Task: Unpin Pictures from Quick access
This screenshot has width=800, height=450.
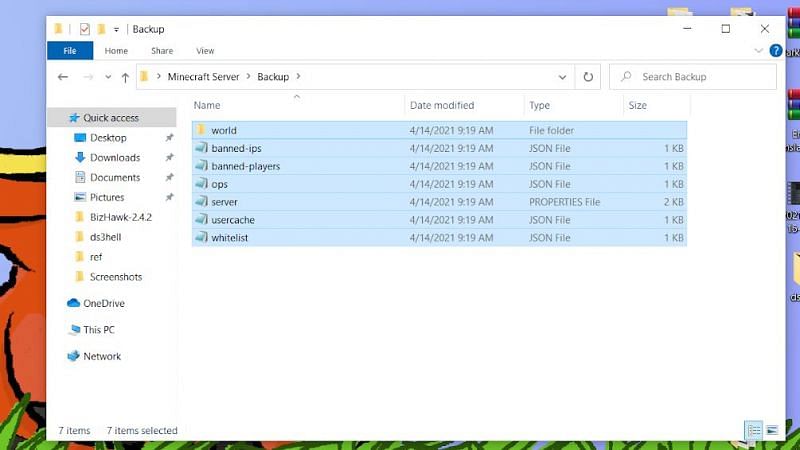Action: (169, 198)
